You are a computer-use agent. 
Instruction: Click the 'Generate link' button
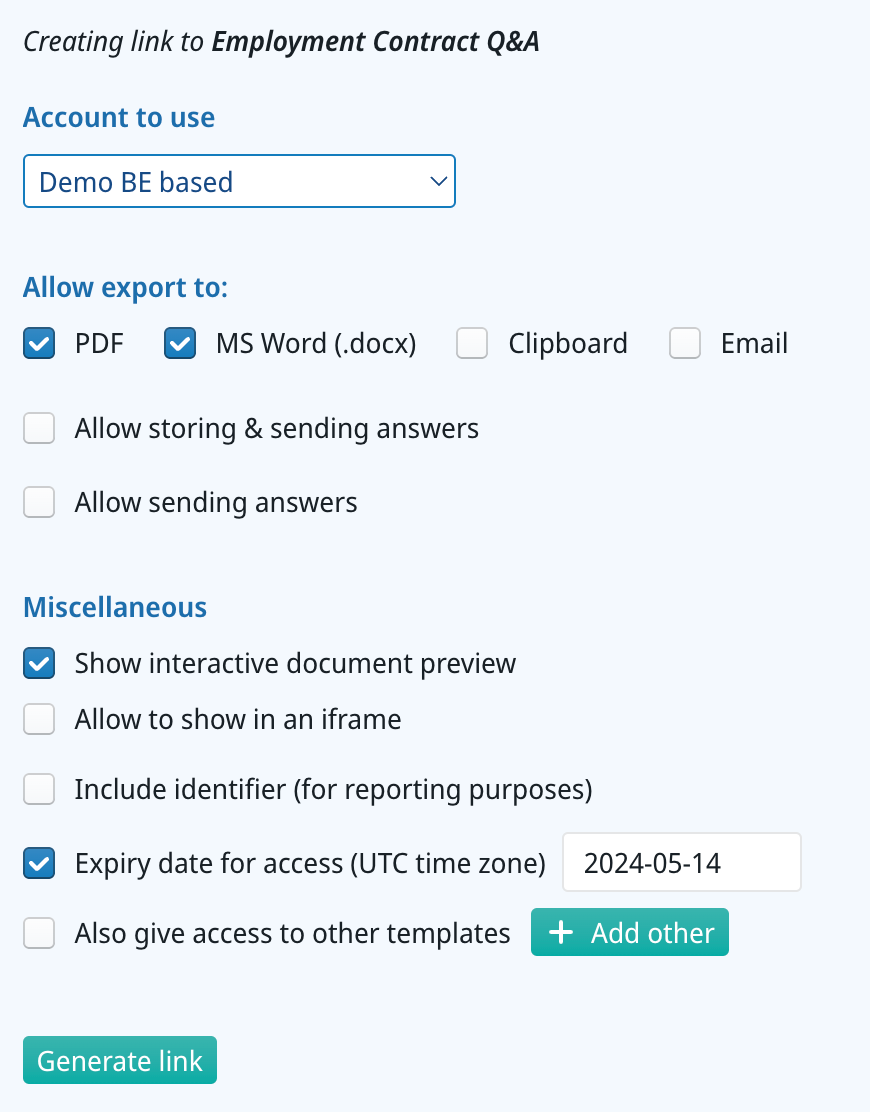point(120,1060)
